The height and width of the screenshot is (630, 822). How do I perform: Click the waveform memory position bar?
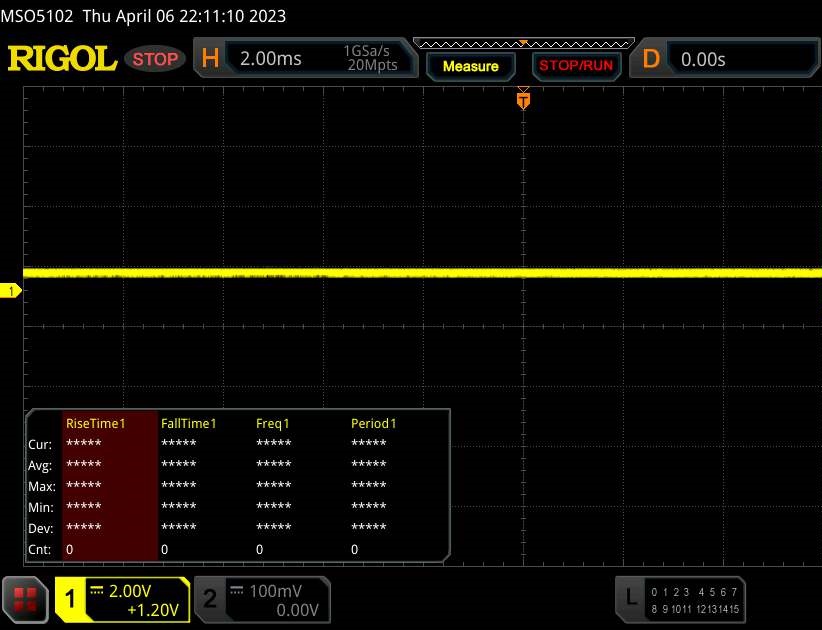click(x=522, y=43)
